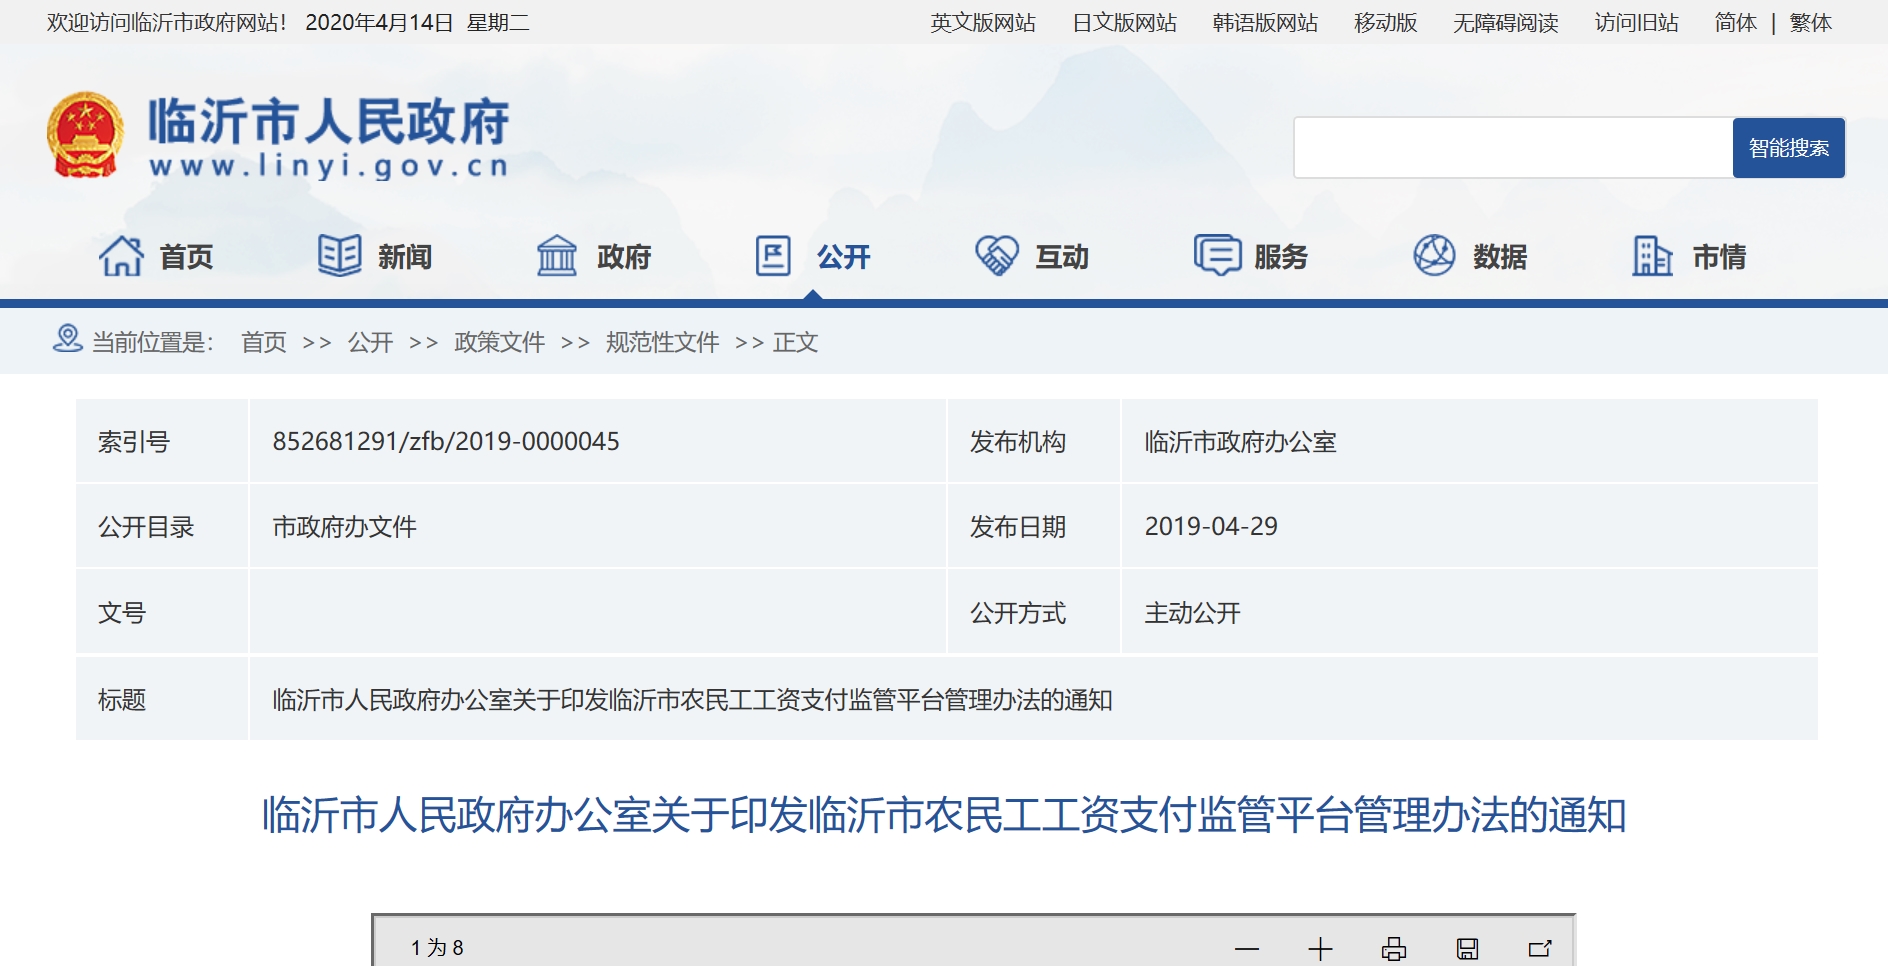The image size is (1888, 966).
Task: Click the 文号 label cell
Action: point(162,612)
